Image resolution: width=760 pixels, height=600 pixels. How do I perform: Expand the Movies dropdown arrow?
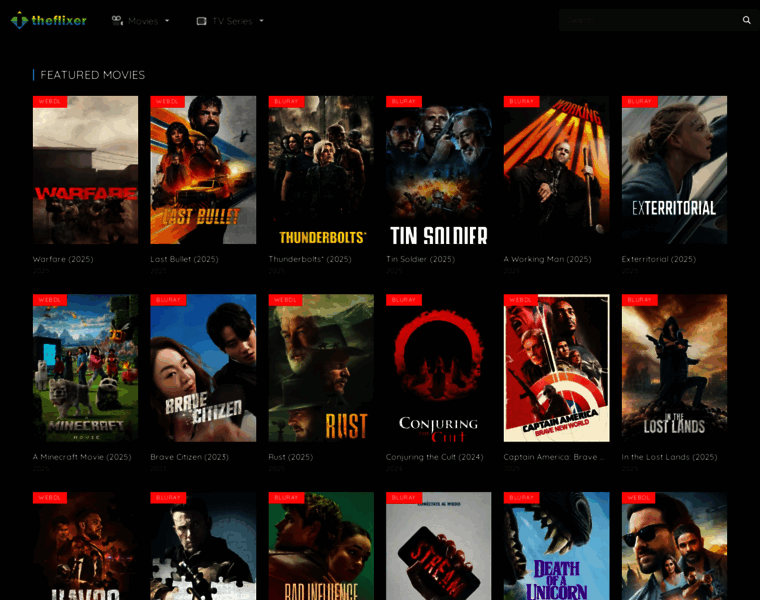pyautogui.click(x=167, y=21)
